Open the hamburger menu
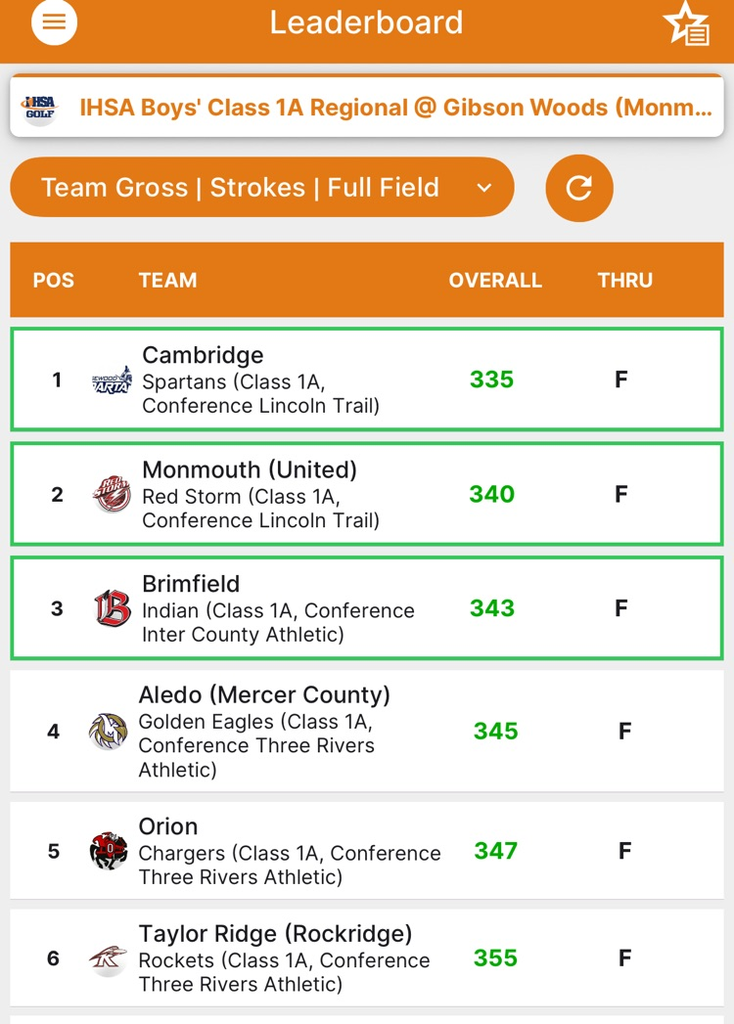Screen dimensions: 734x1024 [54, 23]
